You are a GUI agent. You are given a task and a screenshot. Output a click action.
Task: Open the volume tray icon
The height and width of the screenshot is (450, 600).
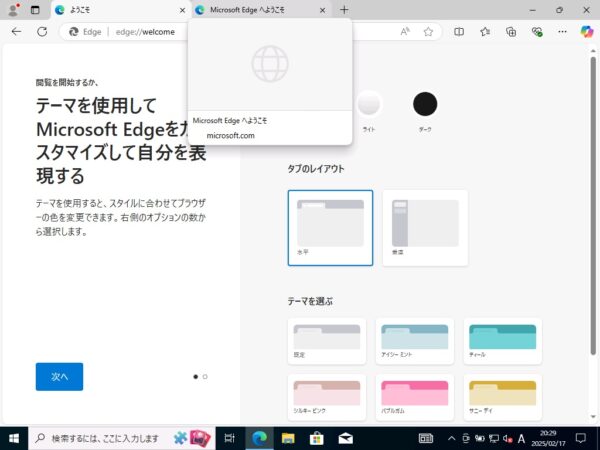point(508,439)
